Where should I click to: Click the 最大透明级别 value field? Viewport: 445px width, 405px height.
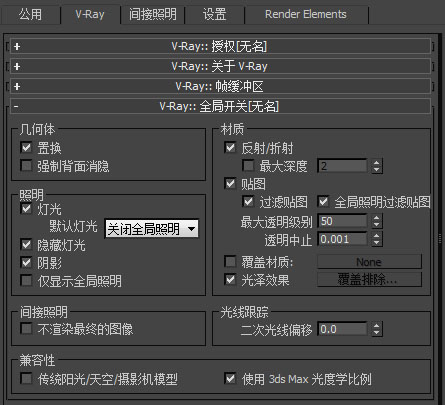342,221
